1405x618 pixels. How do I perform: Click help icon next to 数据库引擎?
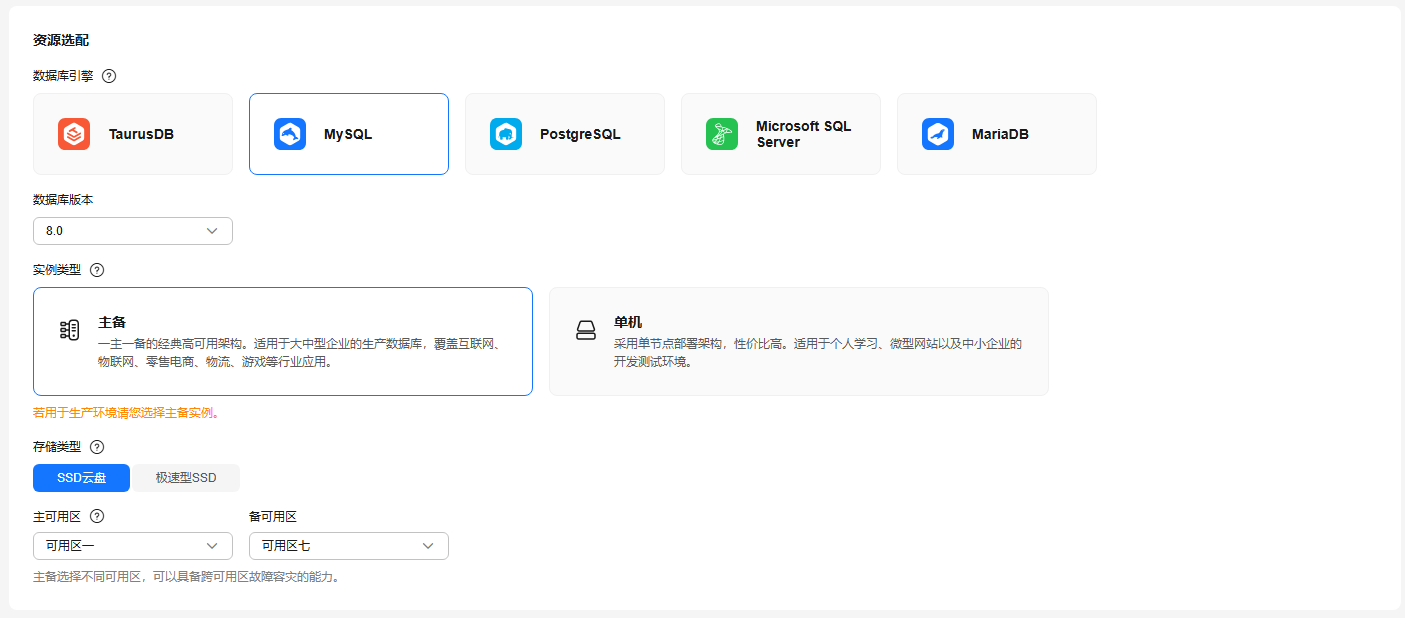click(109, 76)
